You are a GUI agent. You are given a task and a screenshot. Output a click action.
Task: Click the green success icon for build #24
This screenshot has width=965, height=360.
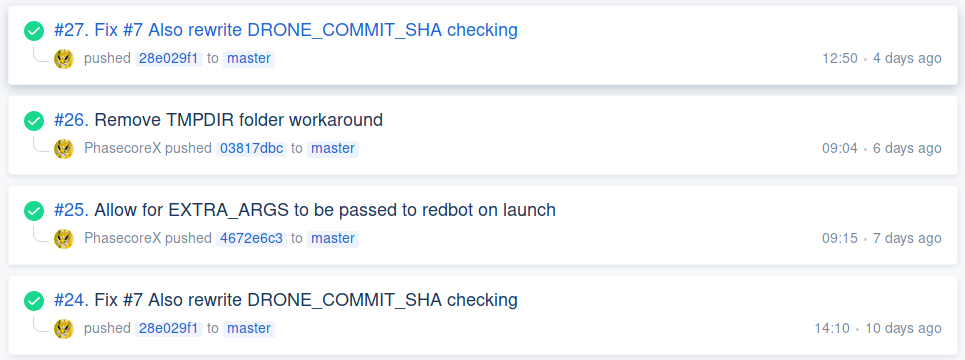click(34, 300)
